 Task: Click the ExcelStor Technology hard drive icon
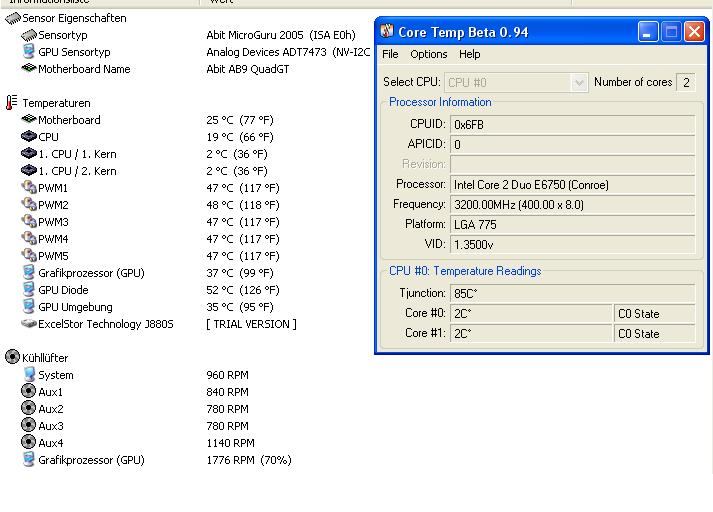[x=29, y=324]
